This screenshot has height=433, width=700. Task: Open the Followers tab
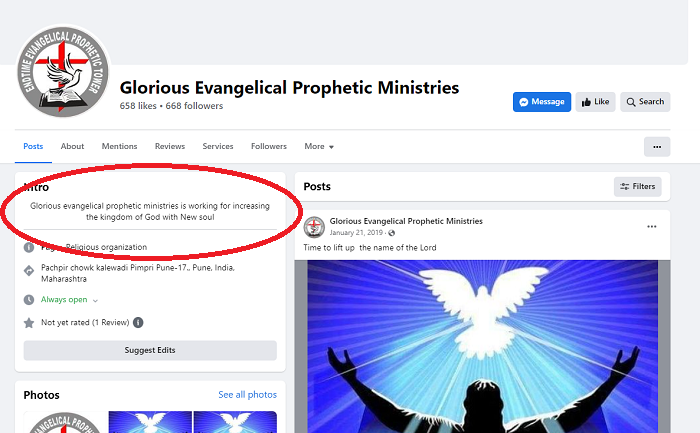click(x=269, y=146)
